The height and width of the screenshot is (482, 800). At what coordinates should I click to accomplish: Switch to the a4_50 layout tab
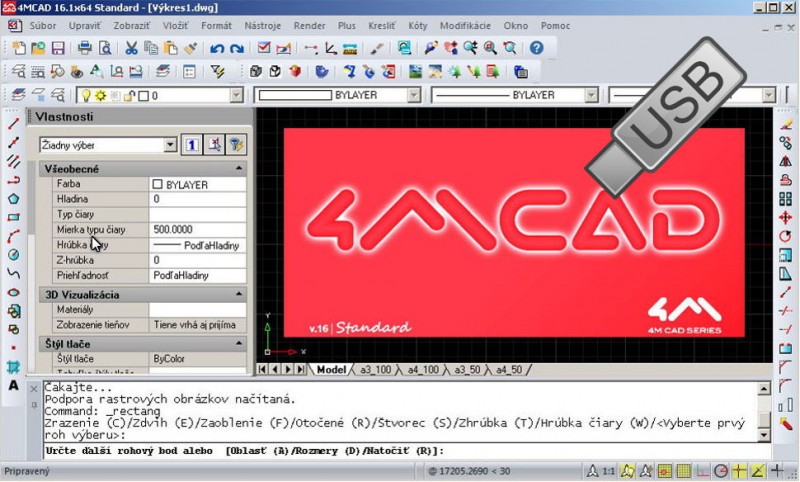509,370
